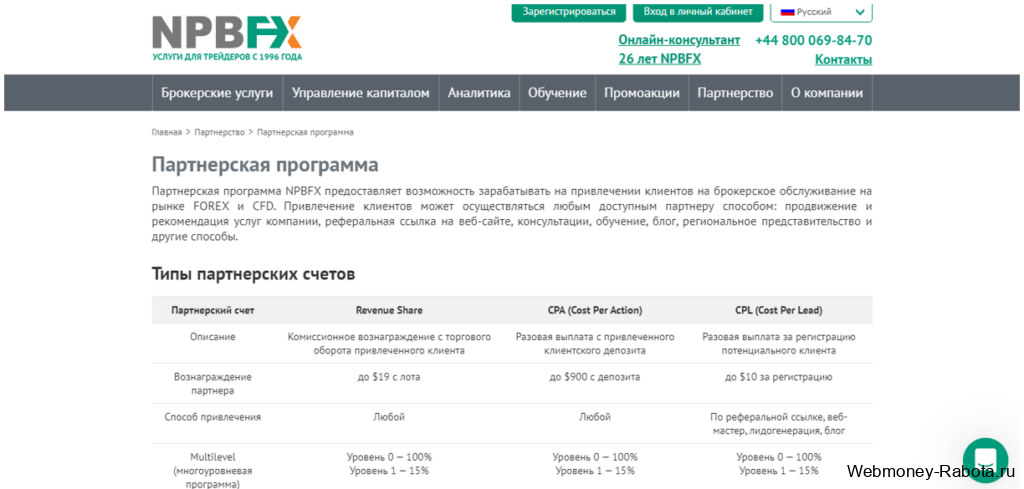Open Управление капиталом menu
This screenshot has height=489, width=1024.
360,93
